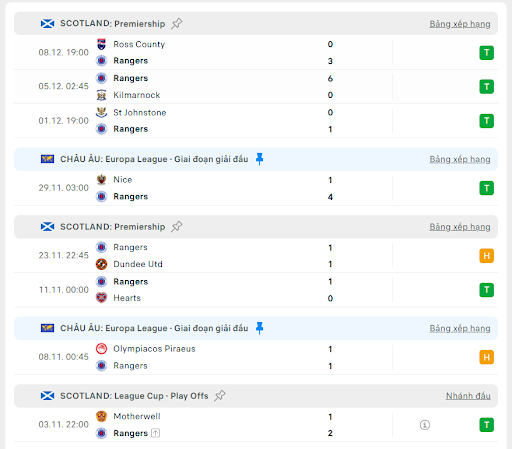Image resolution: width=512 pixels, height=449 pixels.
Task: Click the Kilmarnock team crest icon
Action: [101, 95]
